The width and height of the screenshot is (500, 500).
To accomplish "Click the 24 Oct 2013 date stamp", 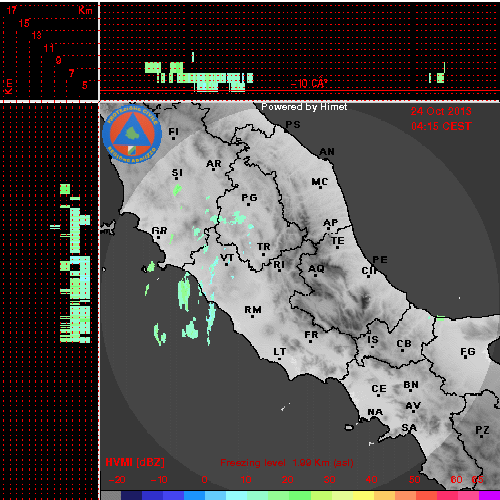I will (441, 111).
